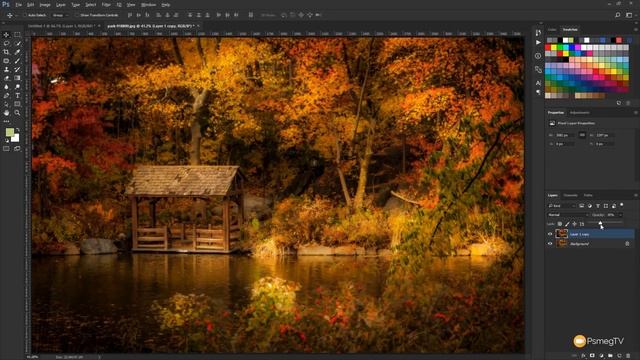The height and width of the screenshot is (360, 640).
Task: Toggle lock artboard nesting
Action: 582,224
